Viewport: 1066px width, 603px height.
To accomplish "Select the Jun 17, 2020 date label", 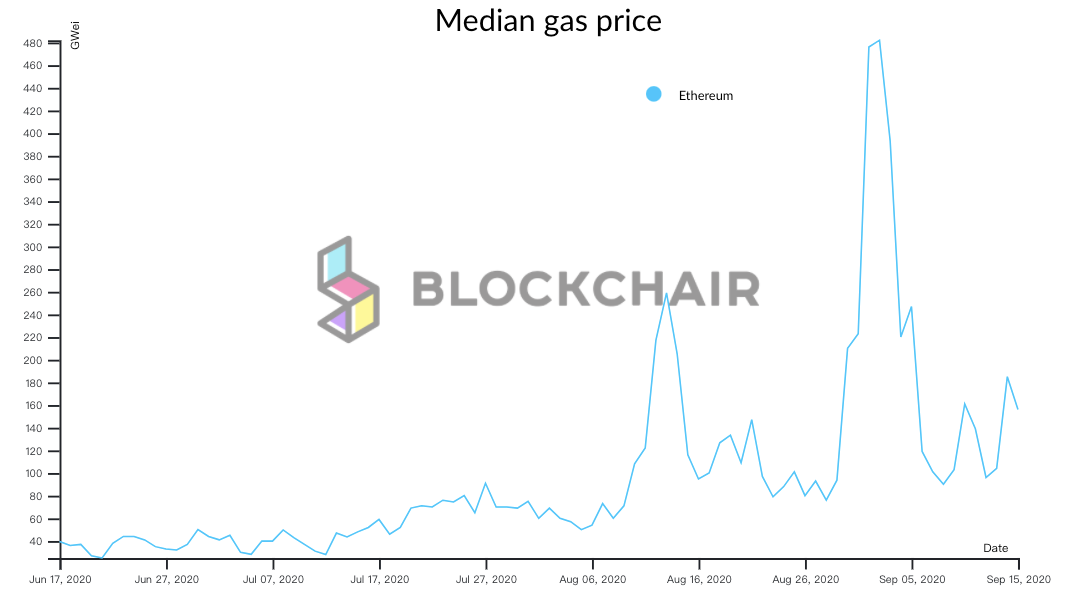I will pyautogui.click(x=60, y=579).
